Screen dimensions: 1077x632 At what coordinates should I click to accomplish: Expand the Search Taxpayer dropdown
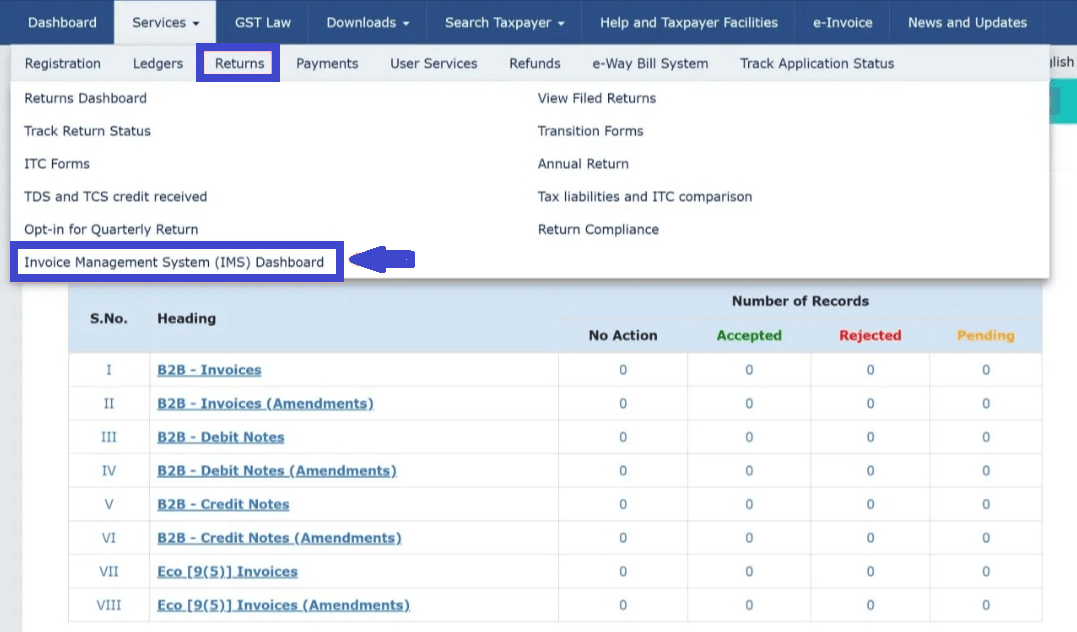coord(504,22)
